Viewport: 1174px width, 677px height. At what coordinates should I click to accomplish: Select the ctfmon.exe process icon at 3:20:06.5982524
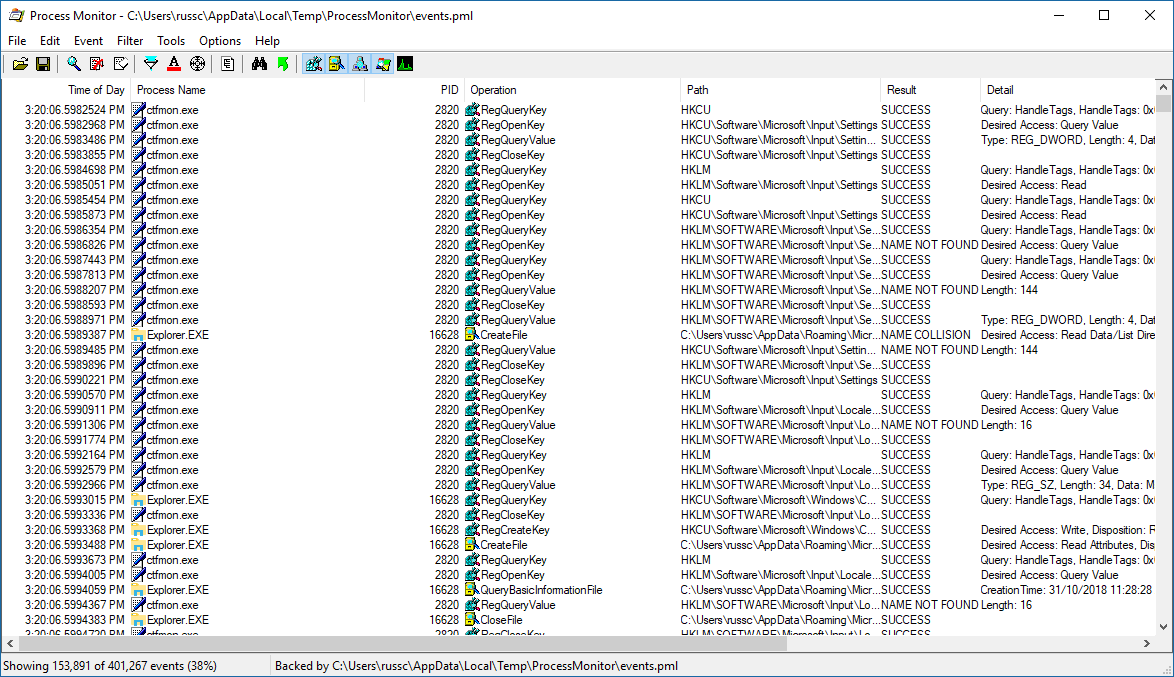(x=138, y=110)
